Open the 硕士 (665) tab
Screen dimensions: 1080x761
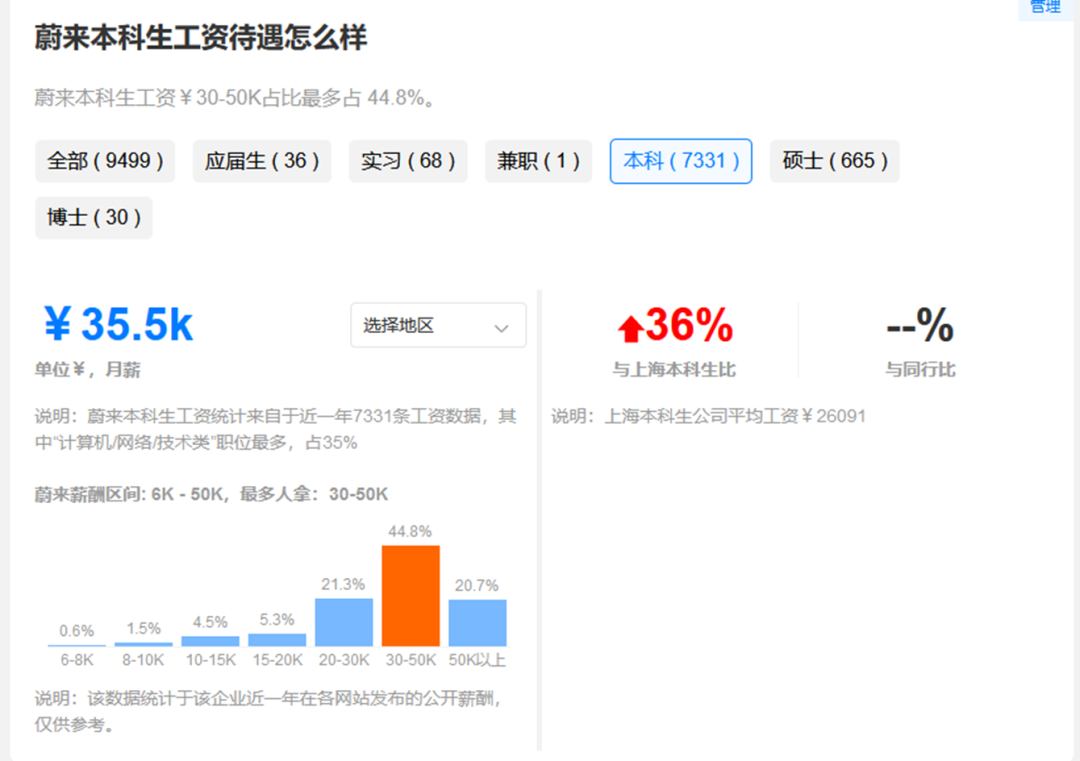[x=835, y=161]
